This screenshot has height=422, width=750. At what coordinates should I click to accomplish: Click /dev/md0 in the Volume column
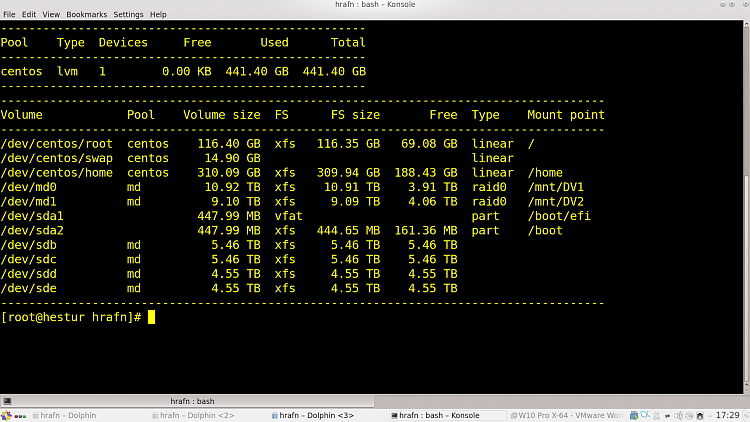[29, 187]
